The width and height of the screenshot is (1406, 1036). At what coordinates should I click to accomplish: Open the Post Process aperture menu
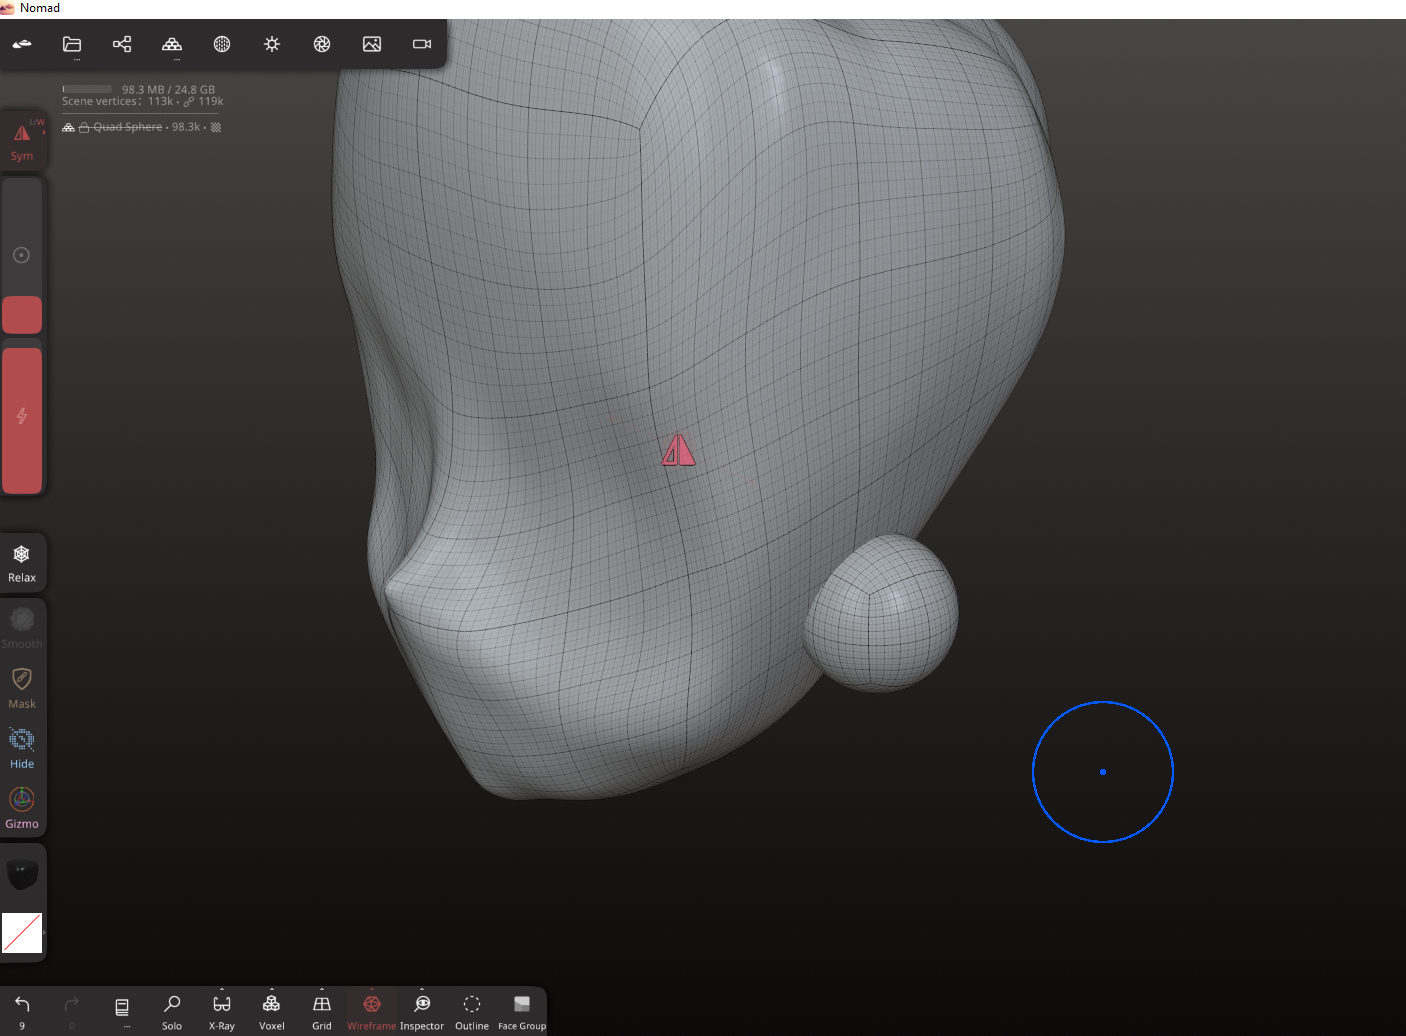(x=322, y=44)
